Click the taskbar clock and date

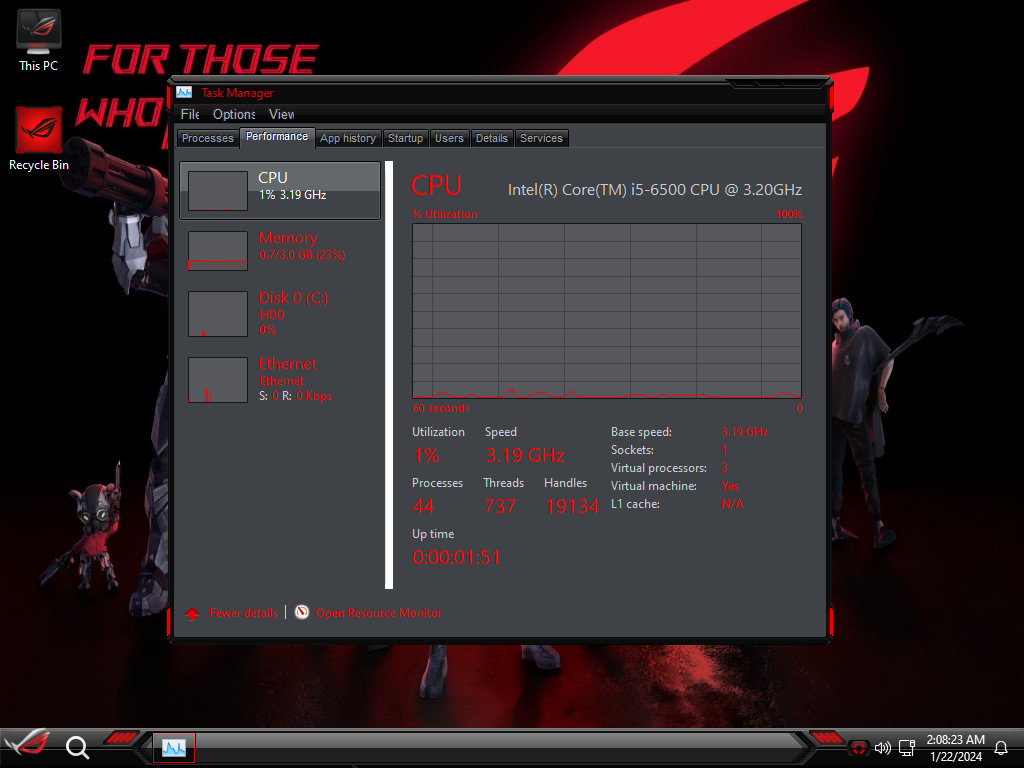957,747
